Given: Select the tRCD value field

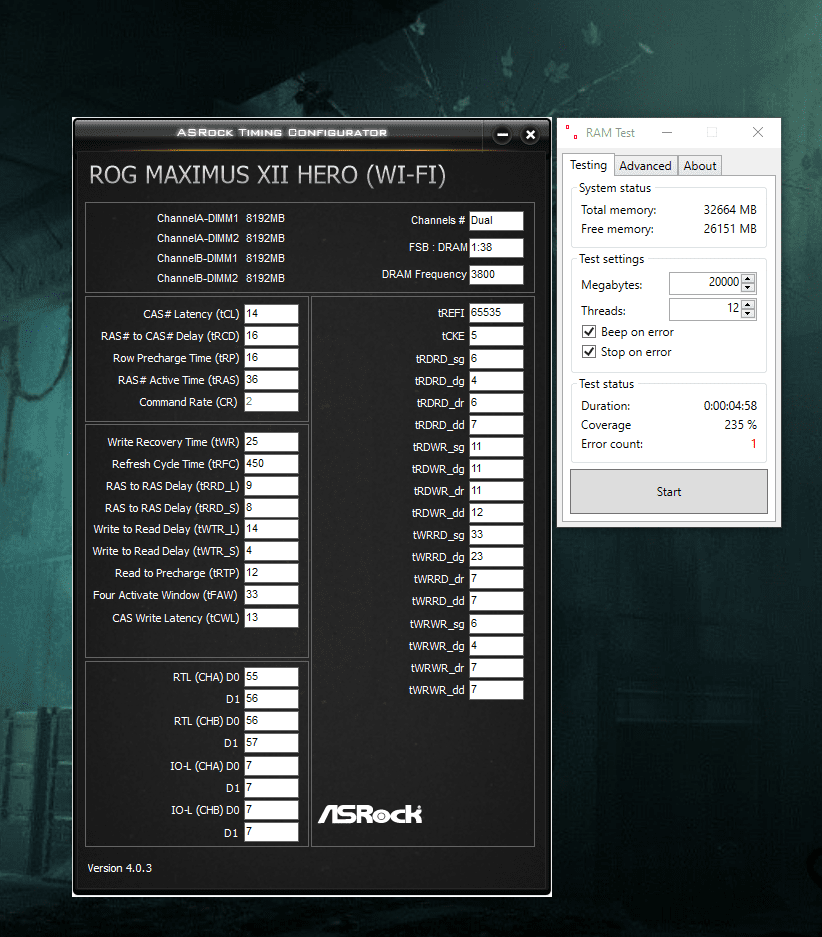Looking at the screenshot, I should (271, 336).
